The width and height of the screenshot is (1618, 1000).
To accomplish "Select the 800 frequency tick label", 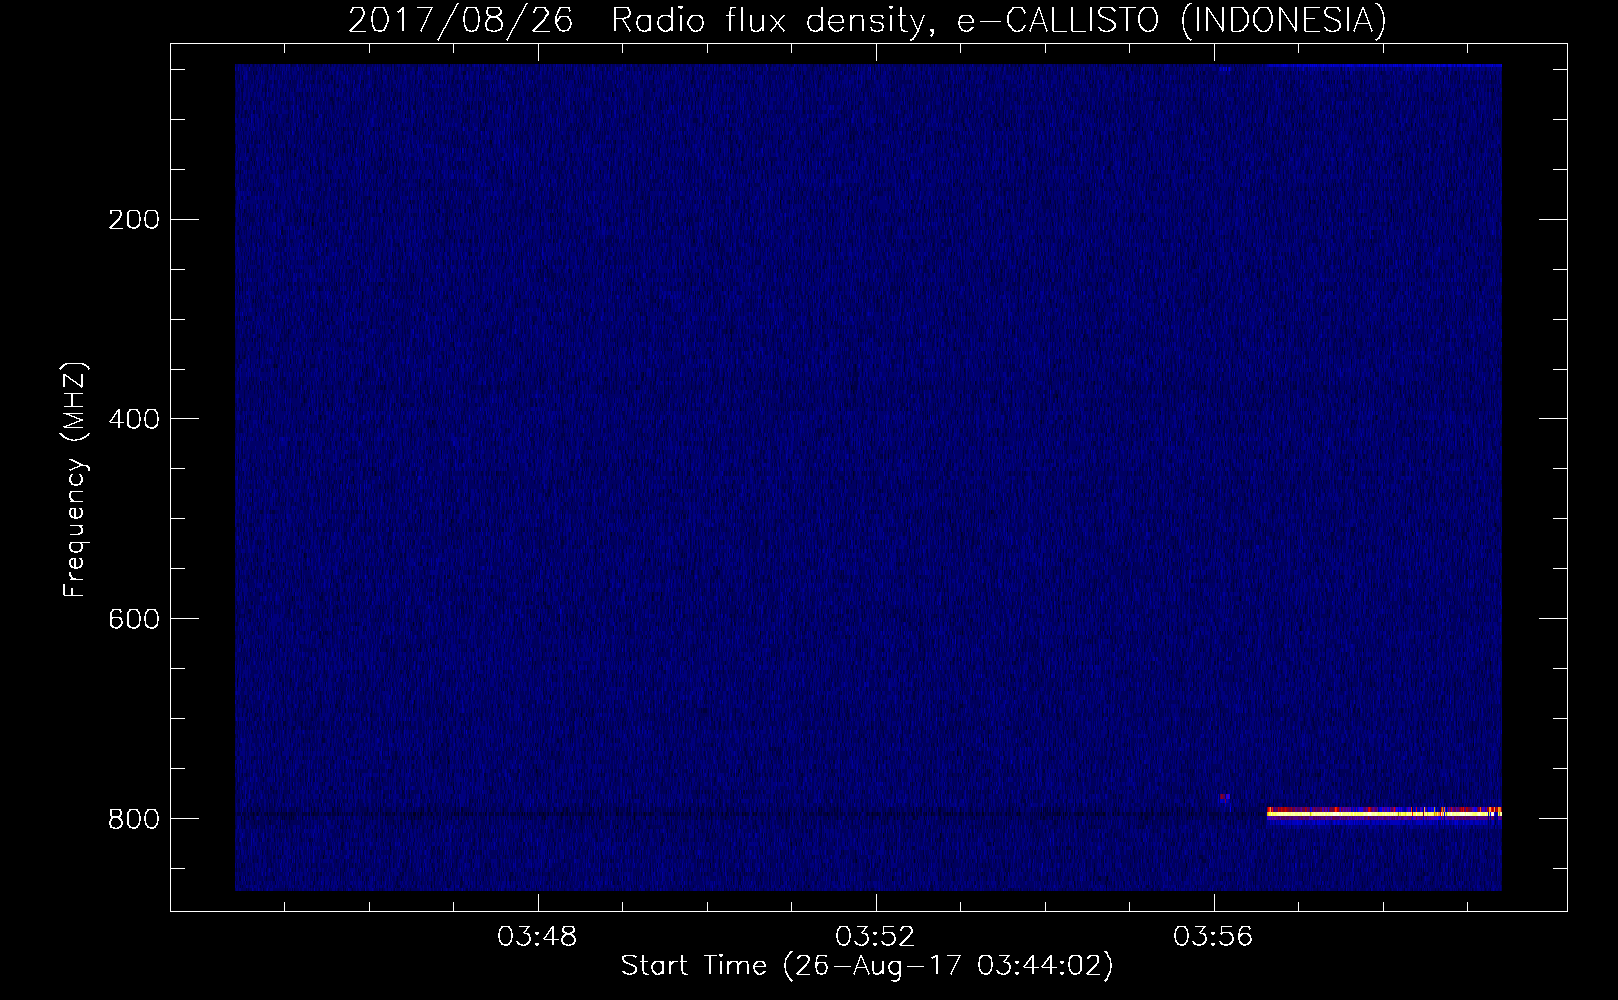I will (134, 819).
